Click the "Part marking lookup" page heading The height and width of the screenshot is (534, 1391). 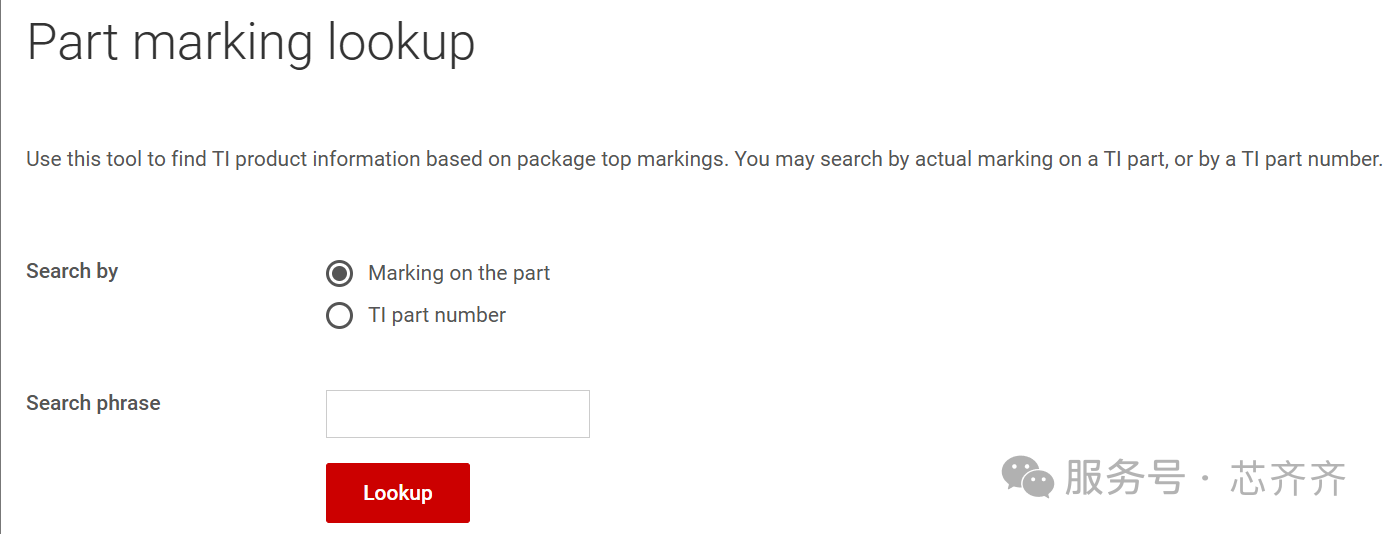251,43
